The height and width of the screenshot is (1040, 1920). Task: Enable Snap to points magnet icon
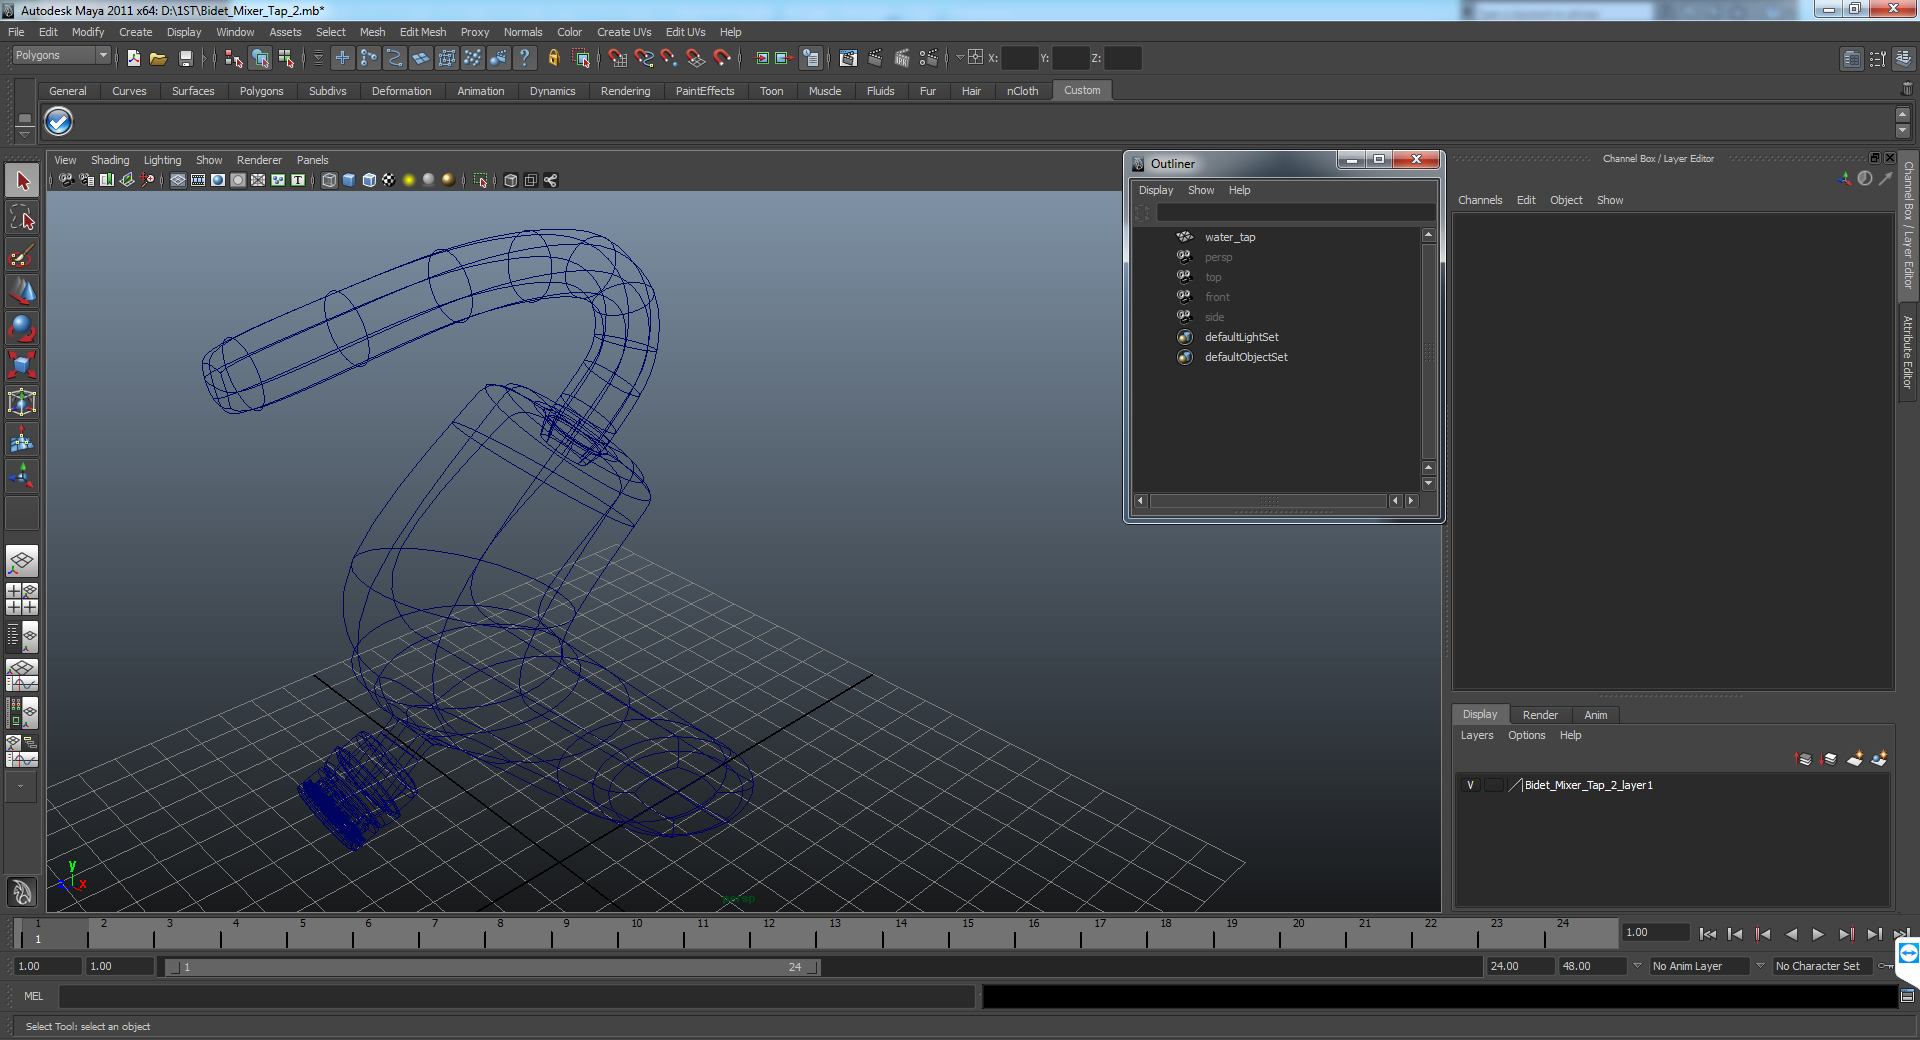pyautogui.click(x=670, y=58)
